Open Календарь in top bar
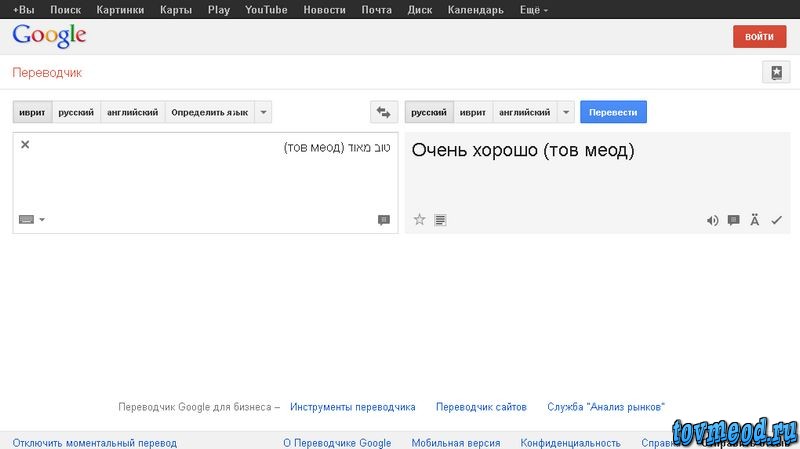The image size is (800, 449). click(476, 10)
